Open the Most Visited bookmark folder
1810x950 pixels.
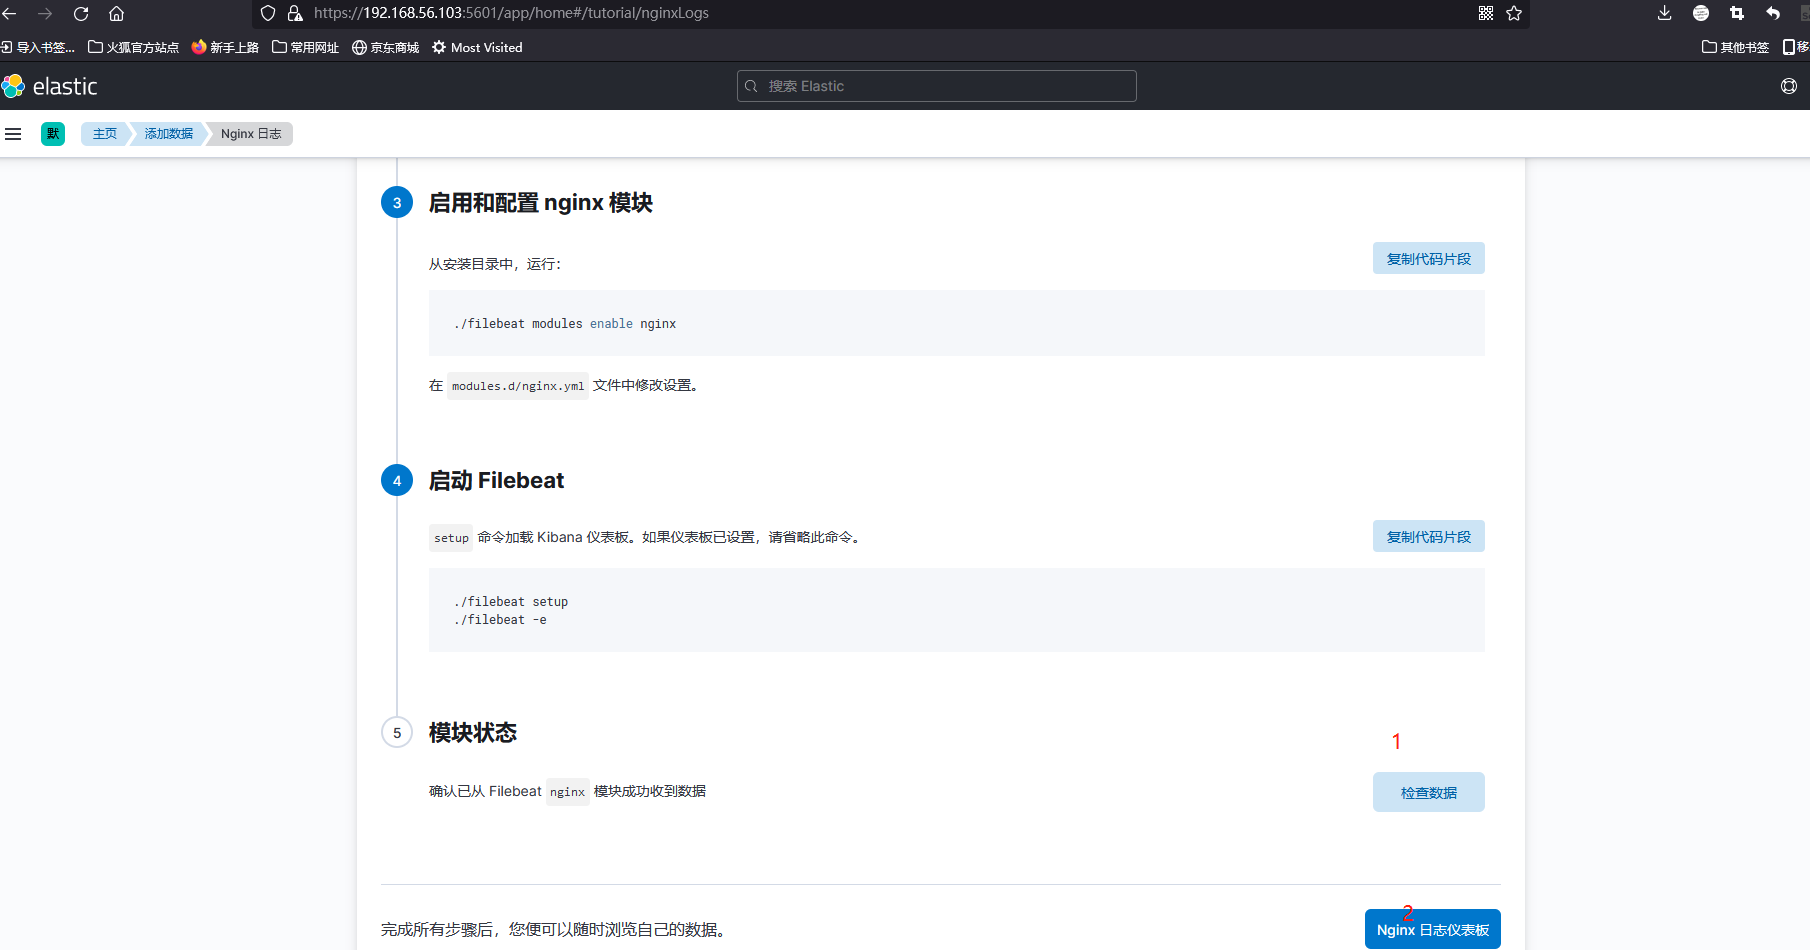tap(477, 47)
